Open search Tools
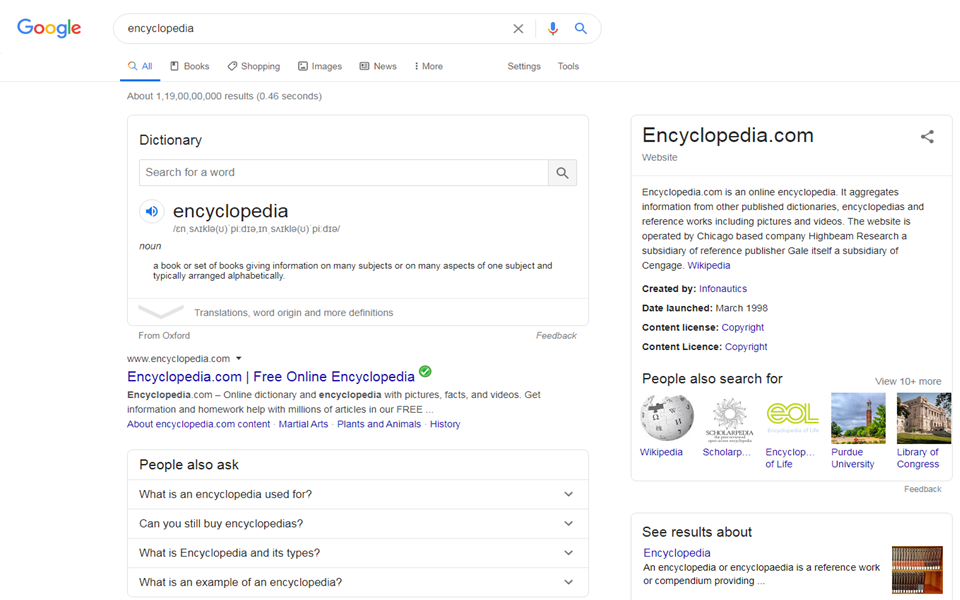 tap(568, 66)
